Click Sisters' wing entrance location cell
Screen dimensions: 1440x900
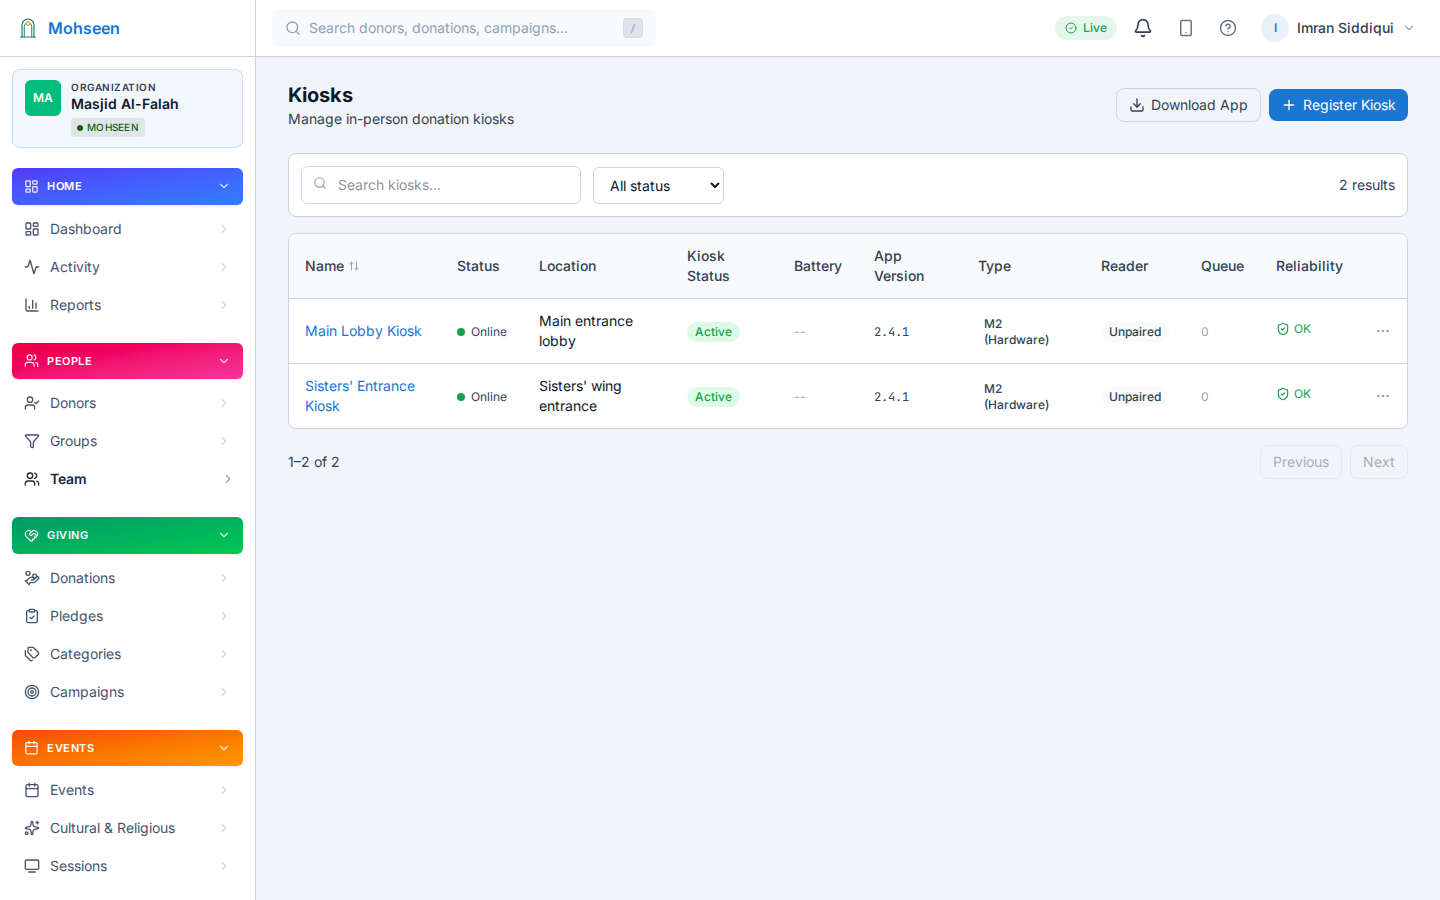point(580,396)
